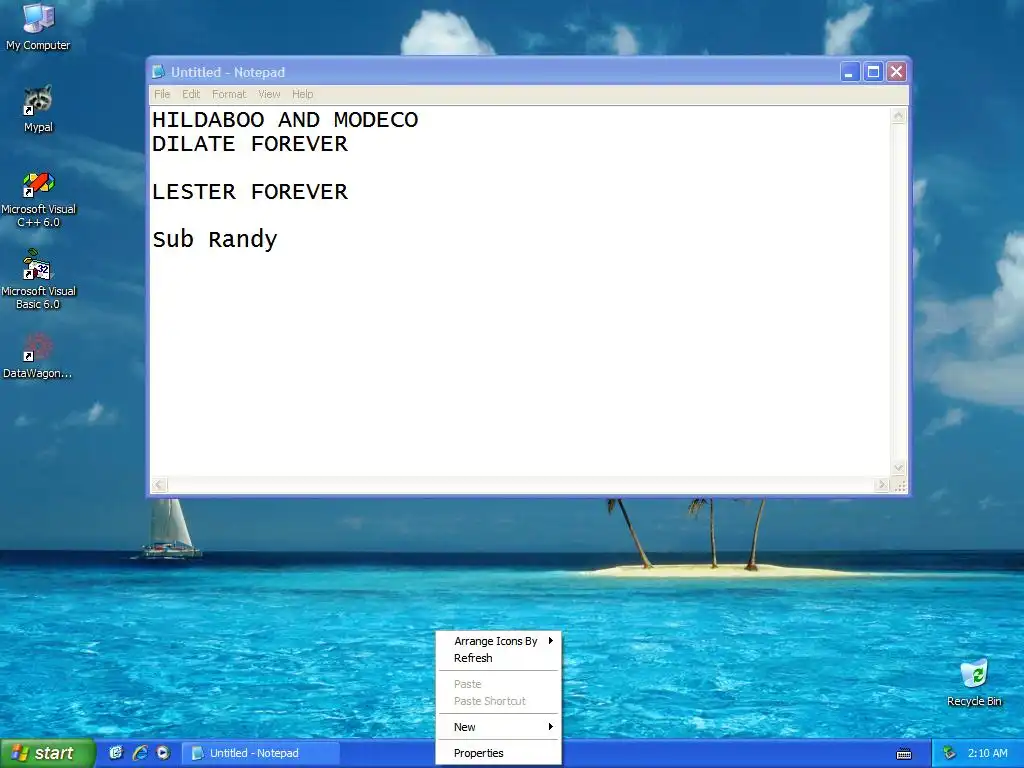Click on 'DILATE FOREVER' line

249,144
